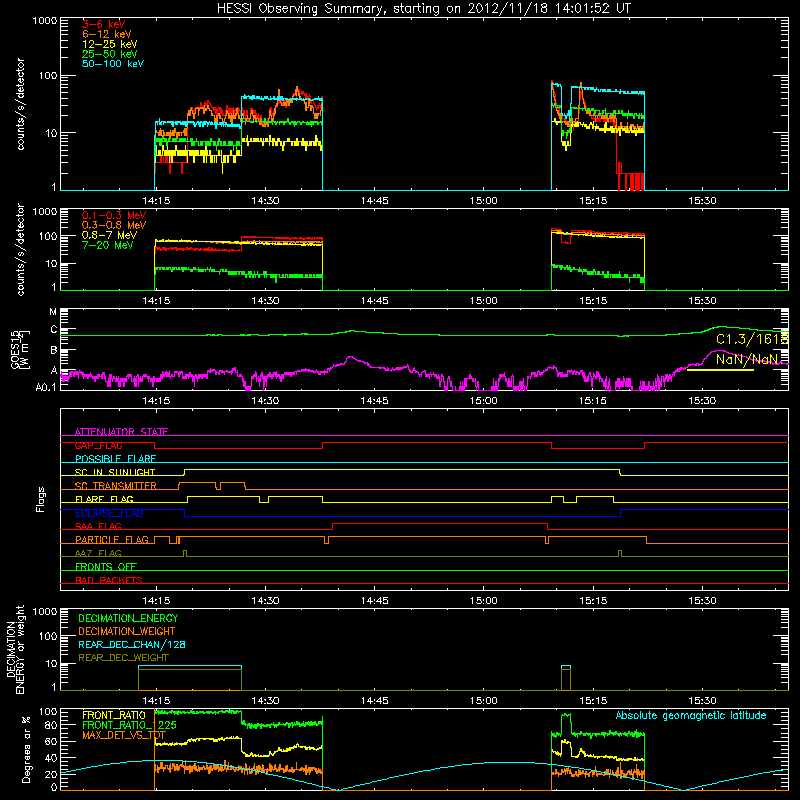Image resolution: width=800 pixels, height=800 pixels.
Task: Select the 3-6 keV legend label
Action: pos(104,24)
